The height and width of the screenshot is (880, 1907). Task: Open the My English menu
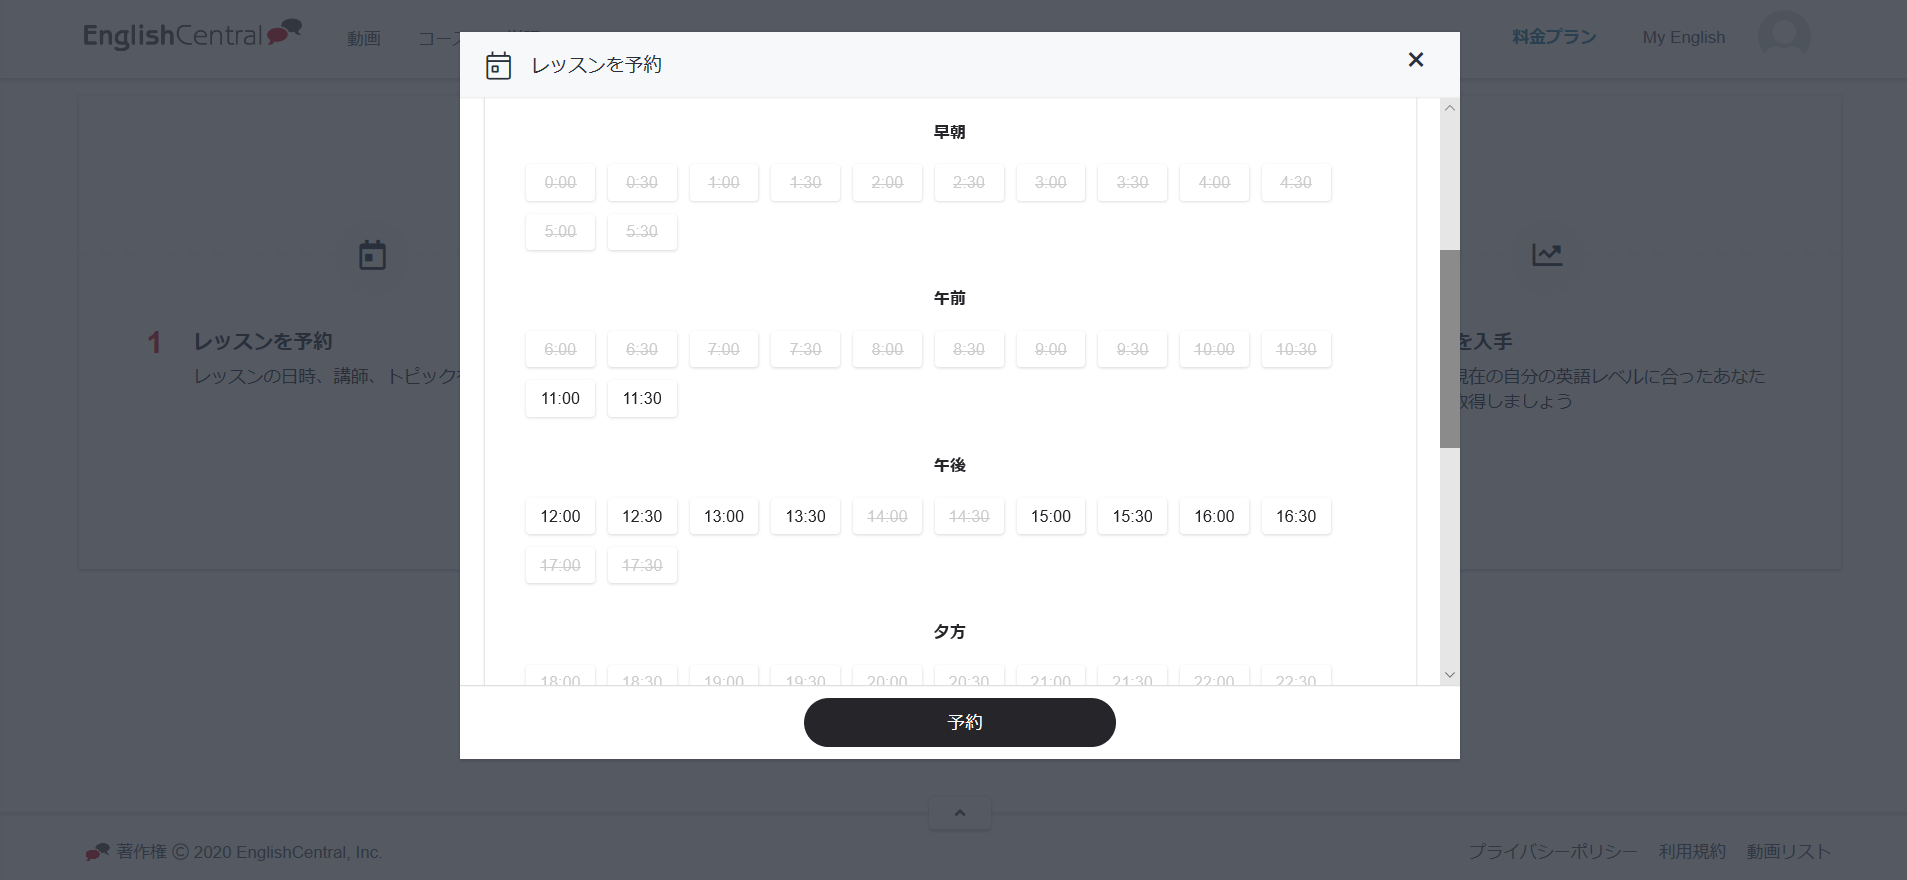click(x=1683, y=37)
